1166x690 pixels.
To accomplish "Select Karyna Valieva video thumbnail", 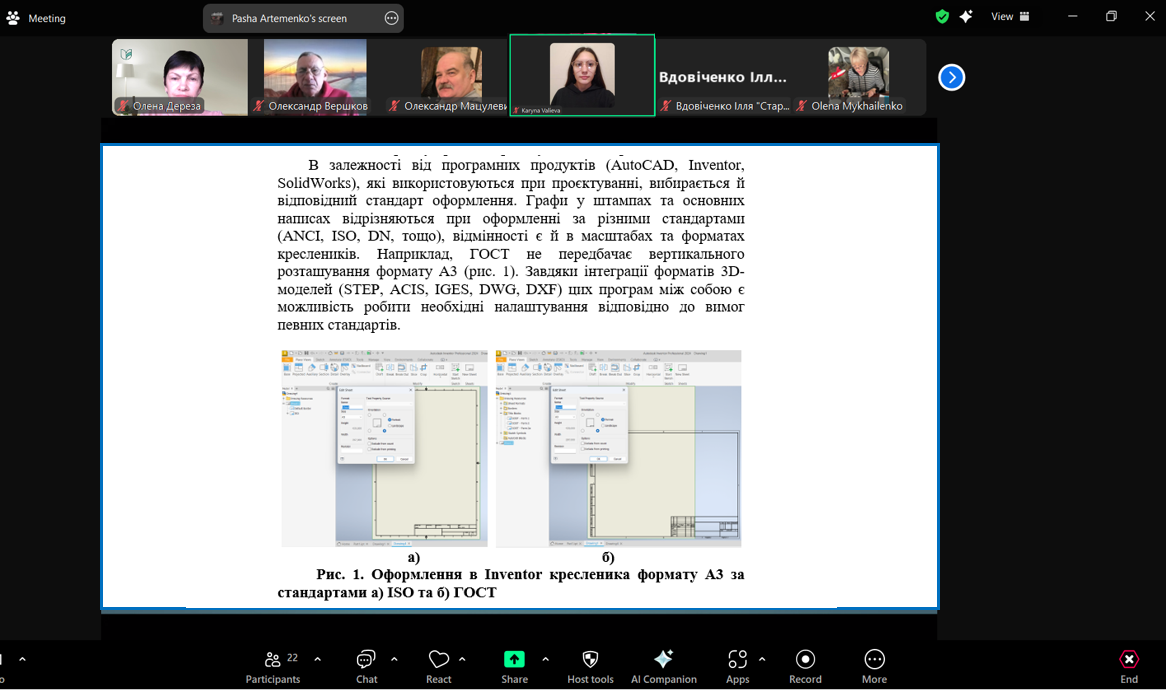I will 582,75.
